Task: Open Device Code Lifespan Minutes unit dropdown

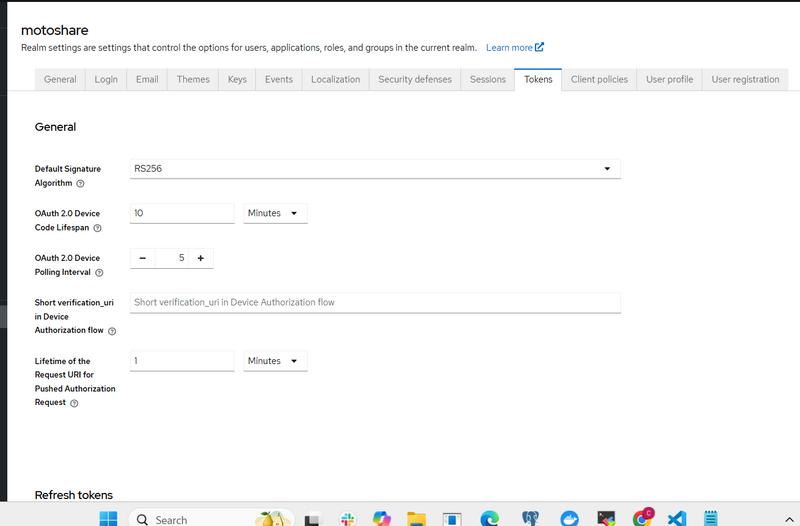Action: (275, 213)
